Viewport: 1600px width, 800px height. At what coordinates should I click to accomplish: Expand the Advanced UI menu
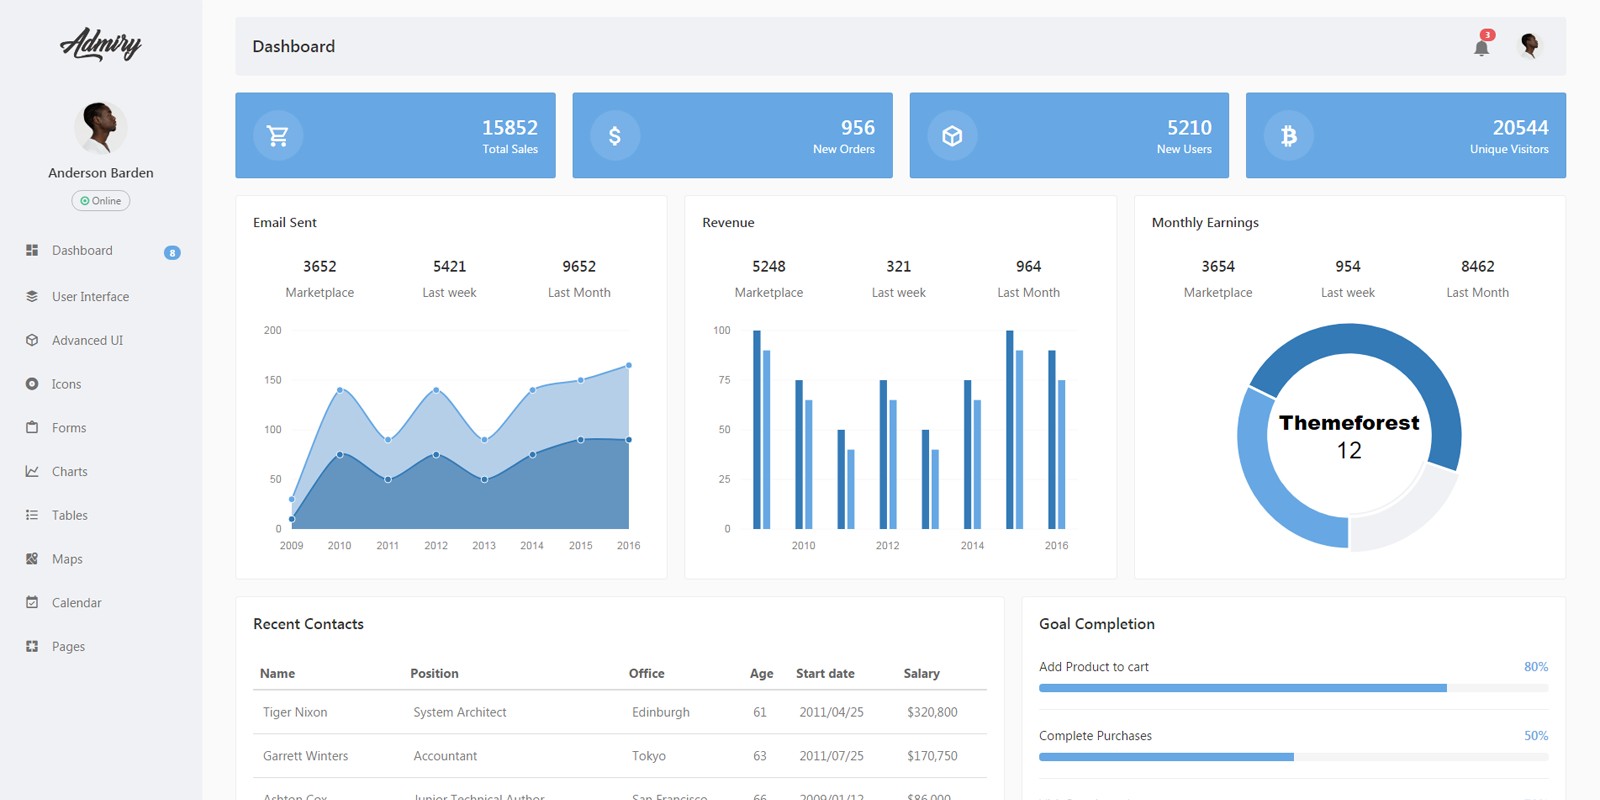[x=87, y=341]
